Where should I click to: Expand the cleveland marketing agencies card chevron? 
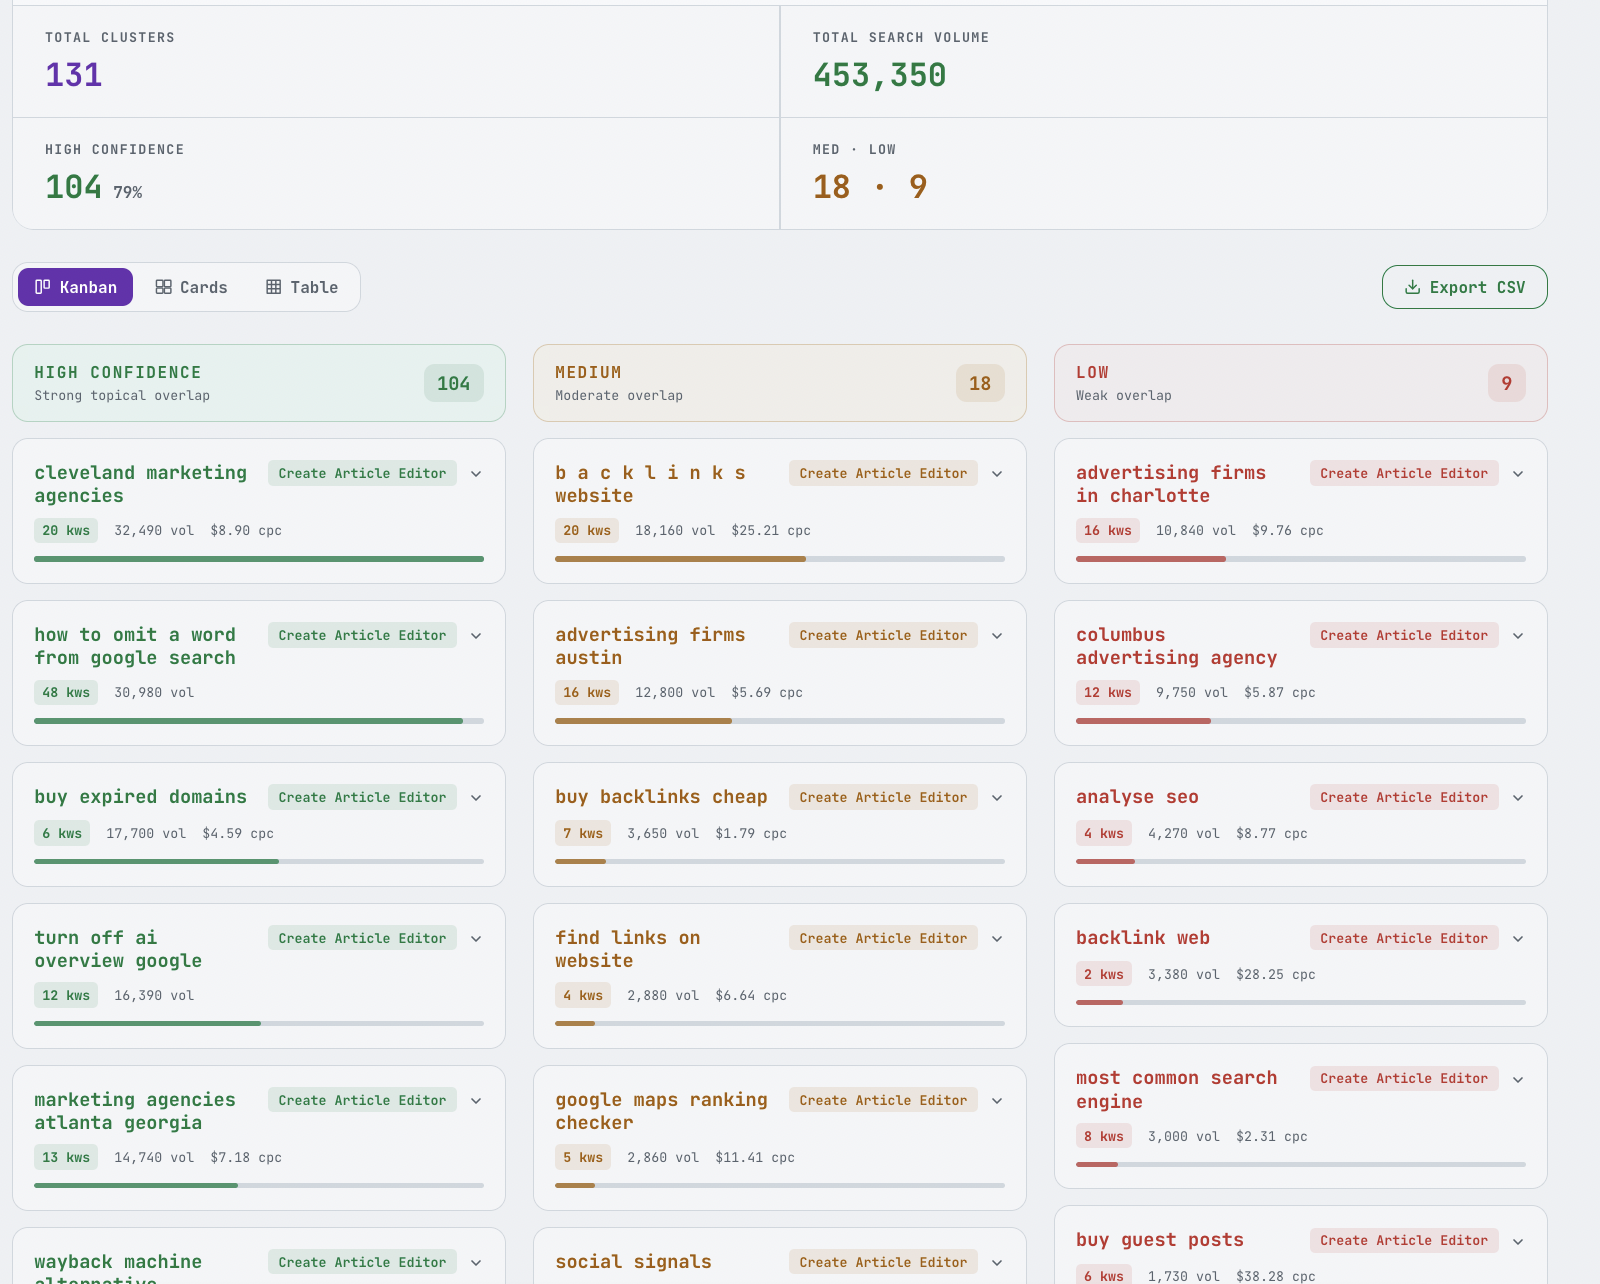pos(476,474)
